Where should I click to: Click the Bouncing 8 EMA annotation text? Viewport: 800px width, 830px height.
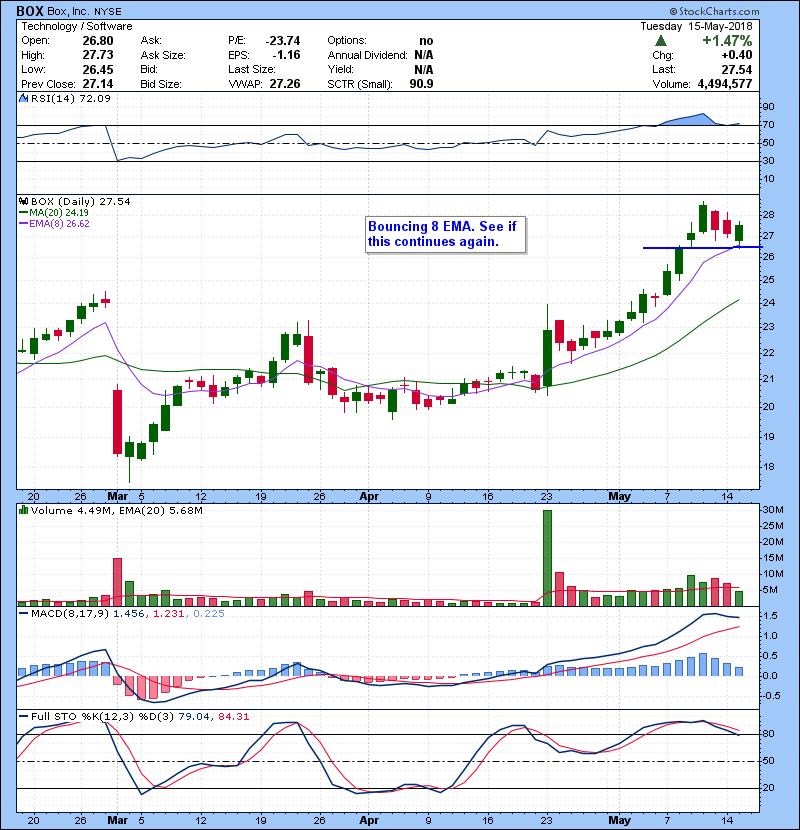[442, 234]
